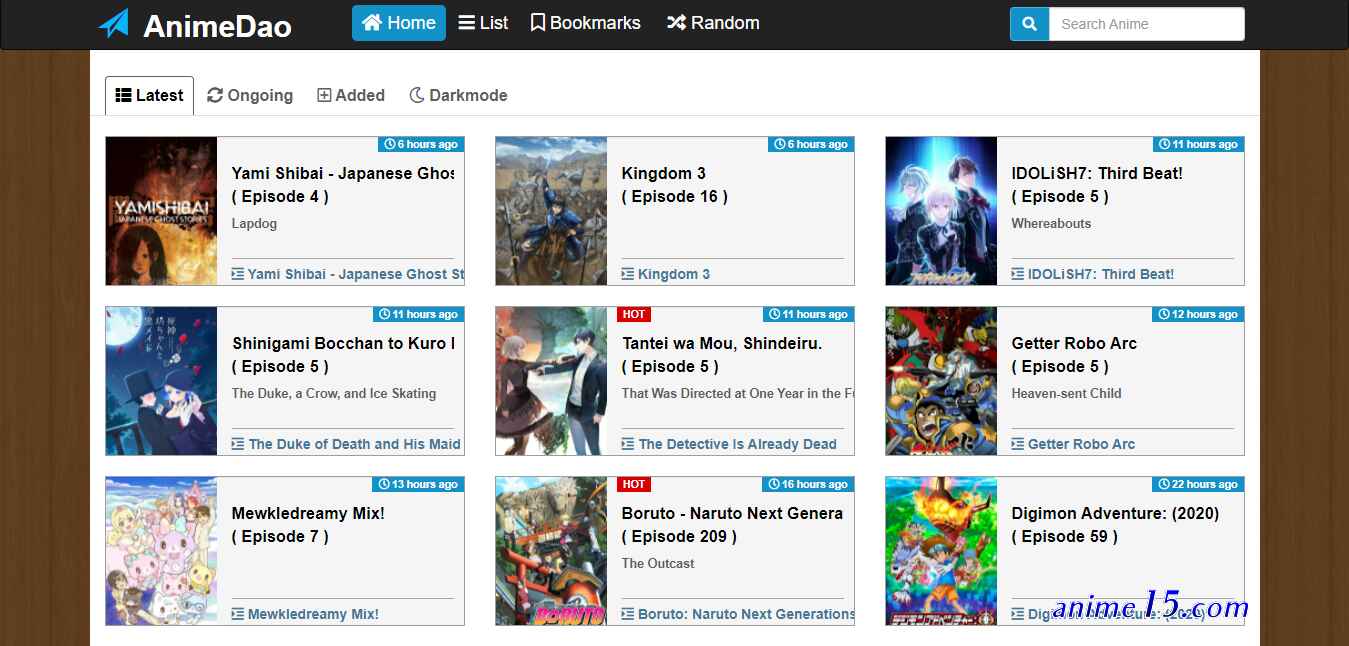Click Digimon 22 hours ago timestamp

tap(1199, 484)
